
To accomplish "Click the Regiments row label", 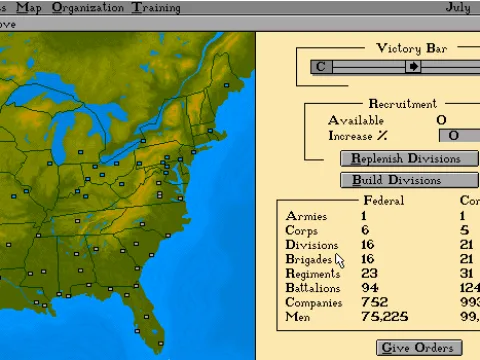I will [313, 274].
